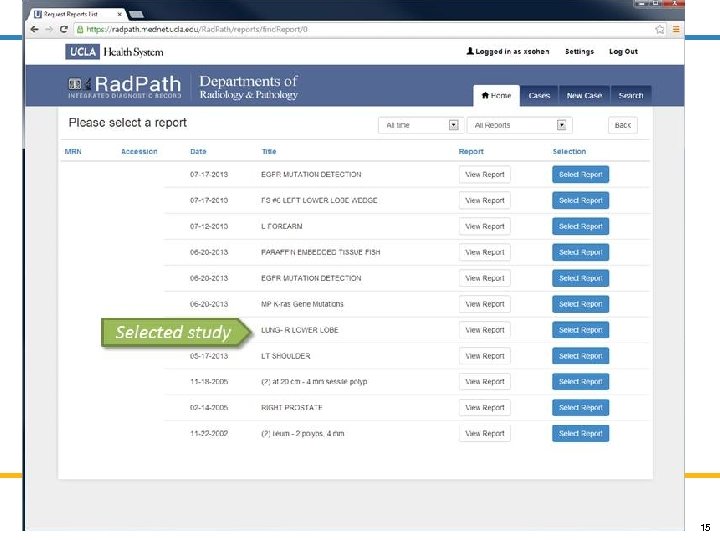The image size is (720, 540).
Task: Click title text RIGHT PROSTATE
Action: coord(292,408)
